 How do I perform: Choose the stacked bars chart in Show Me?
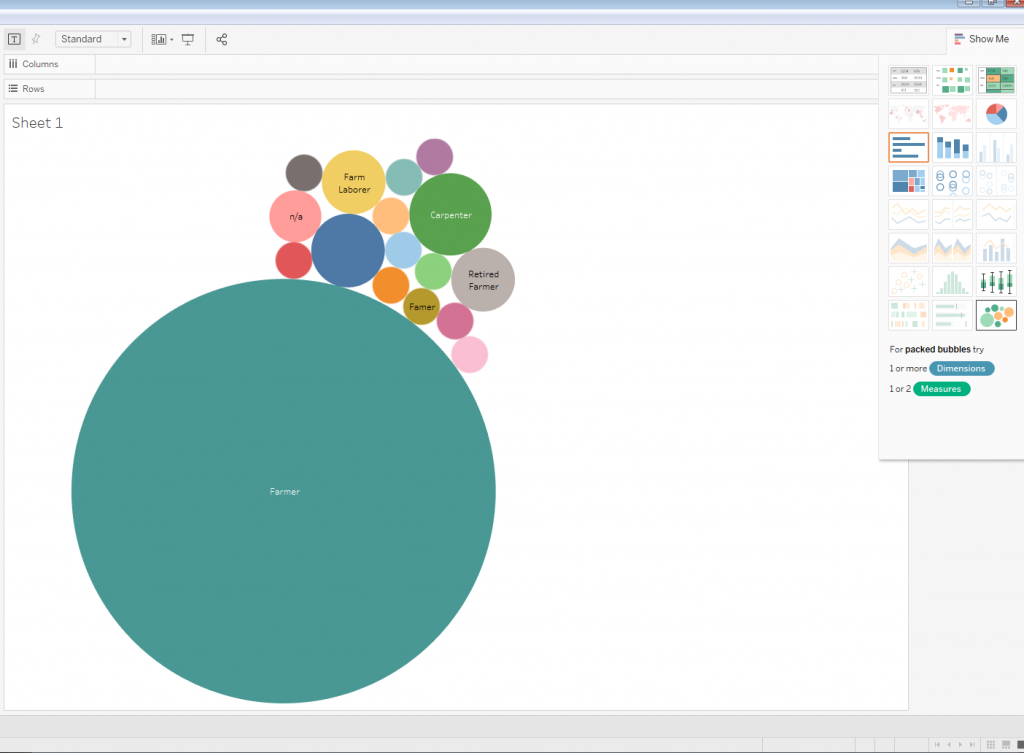coord(952,147)
